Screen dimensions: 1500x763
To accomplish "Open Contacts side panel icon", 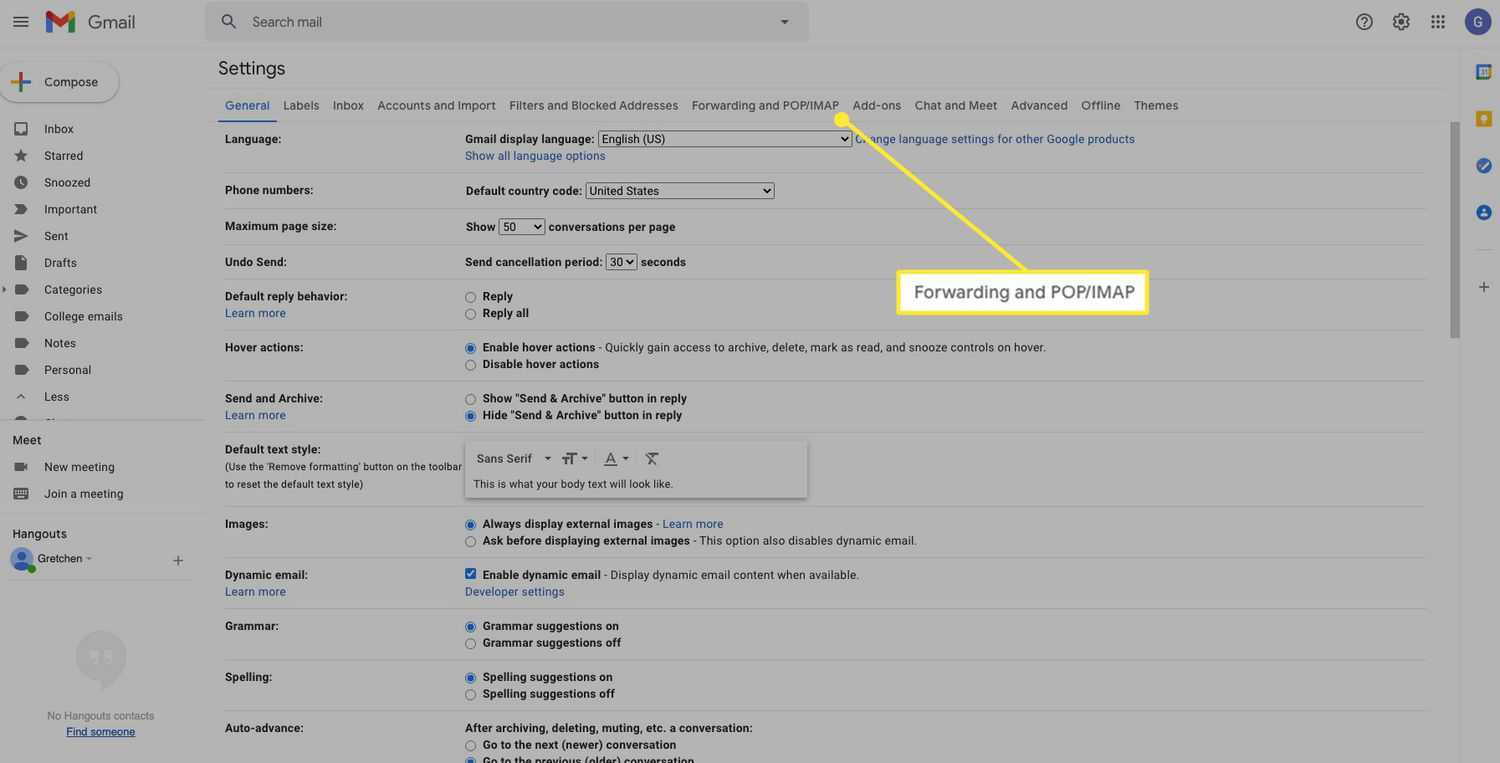I will coord(1484,212).
